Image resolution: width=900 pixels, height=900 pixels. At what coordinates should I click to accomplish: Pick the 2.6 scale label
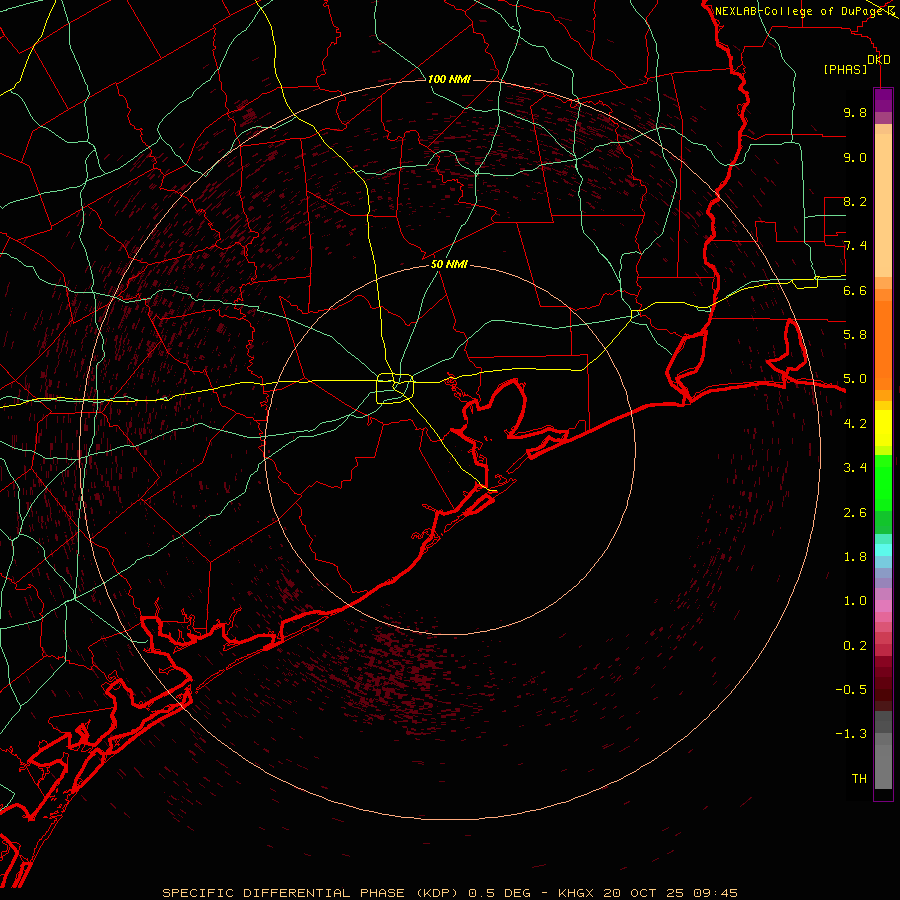tap(855, 513)
